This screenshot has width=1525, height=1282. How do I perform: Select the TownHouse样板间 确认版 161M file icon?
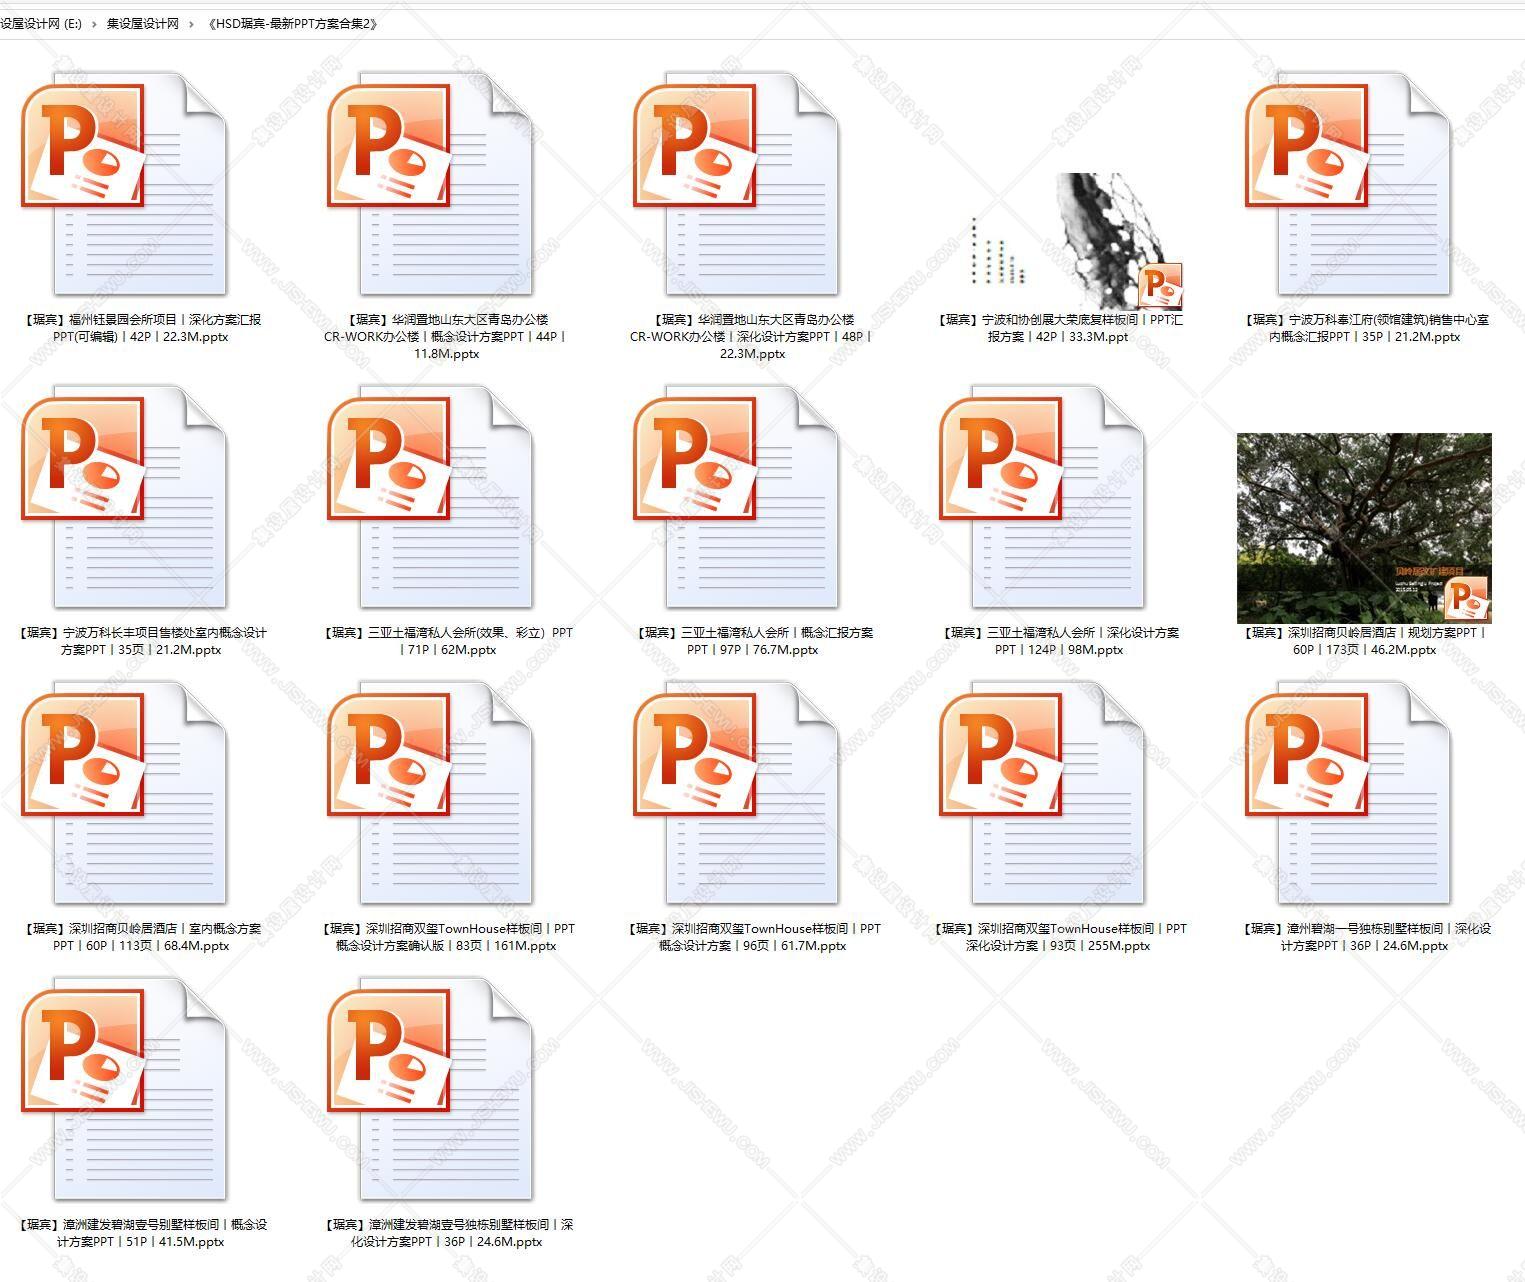[431, 793]
